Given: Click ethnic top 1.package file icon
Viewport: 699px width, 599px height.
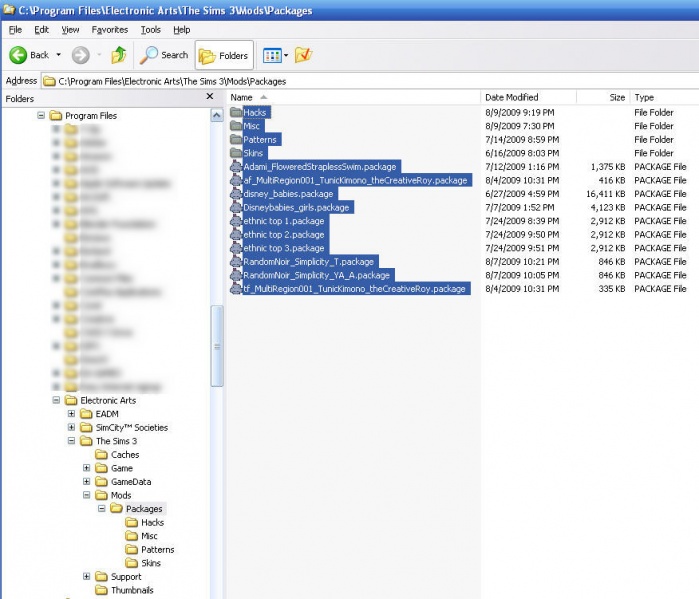Looking at the screenshot, I should pos(236,221).
